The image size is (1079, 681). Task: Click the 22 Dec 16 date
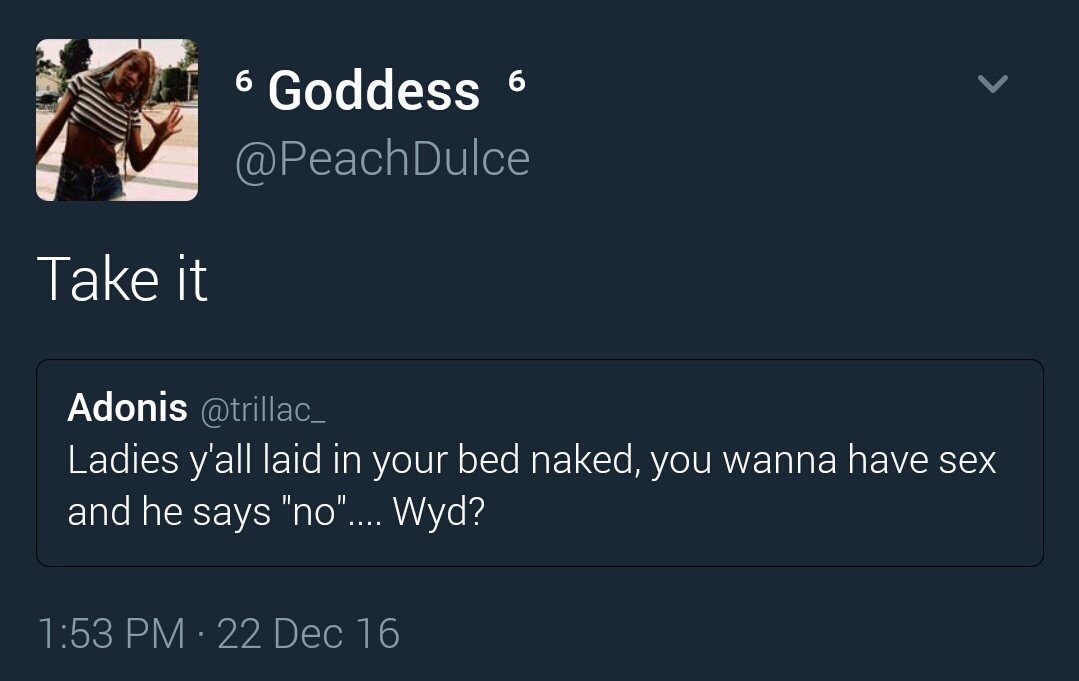pos(308,633)
